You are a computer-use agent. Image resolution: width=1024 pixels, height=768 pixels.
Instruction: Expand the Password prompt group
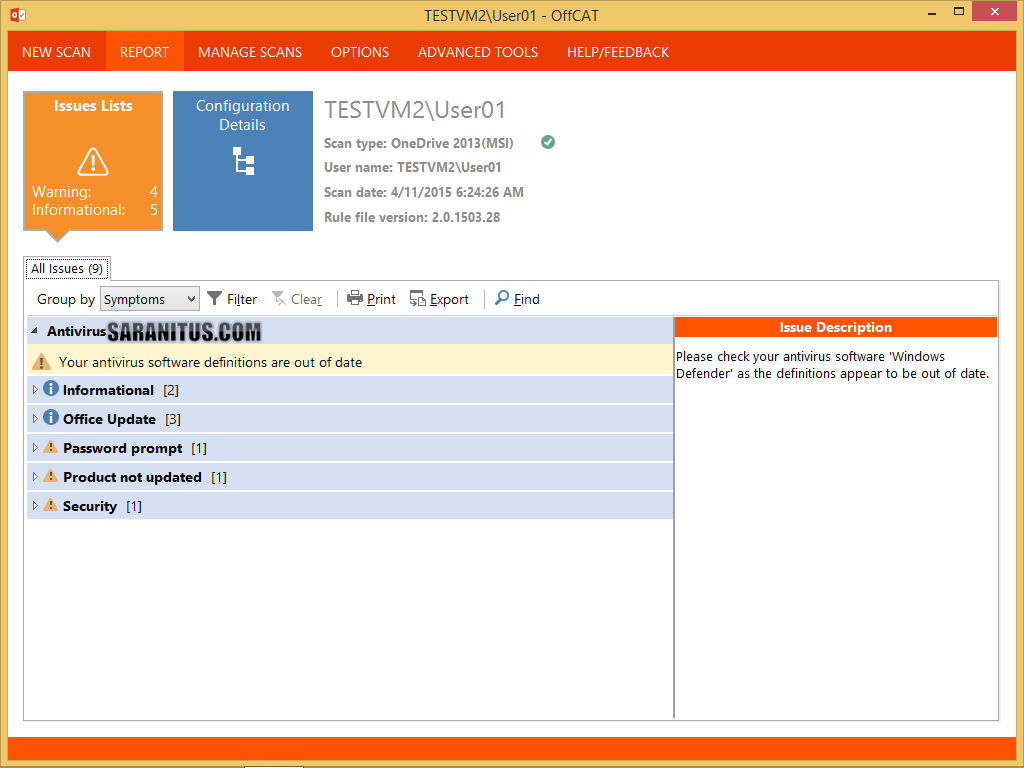click(35, 448)
